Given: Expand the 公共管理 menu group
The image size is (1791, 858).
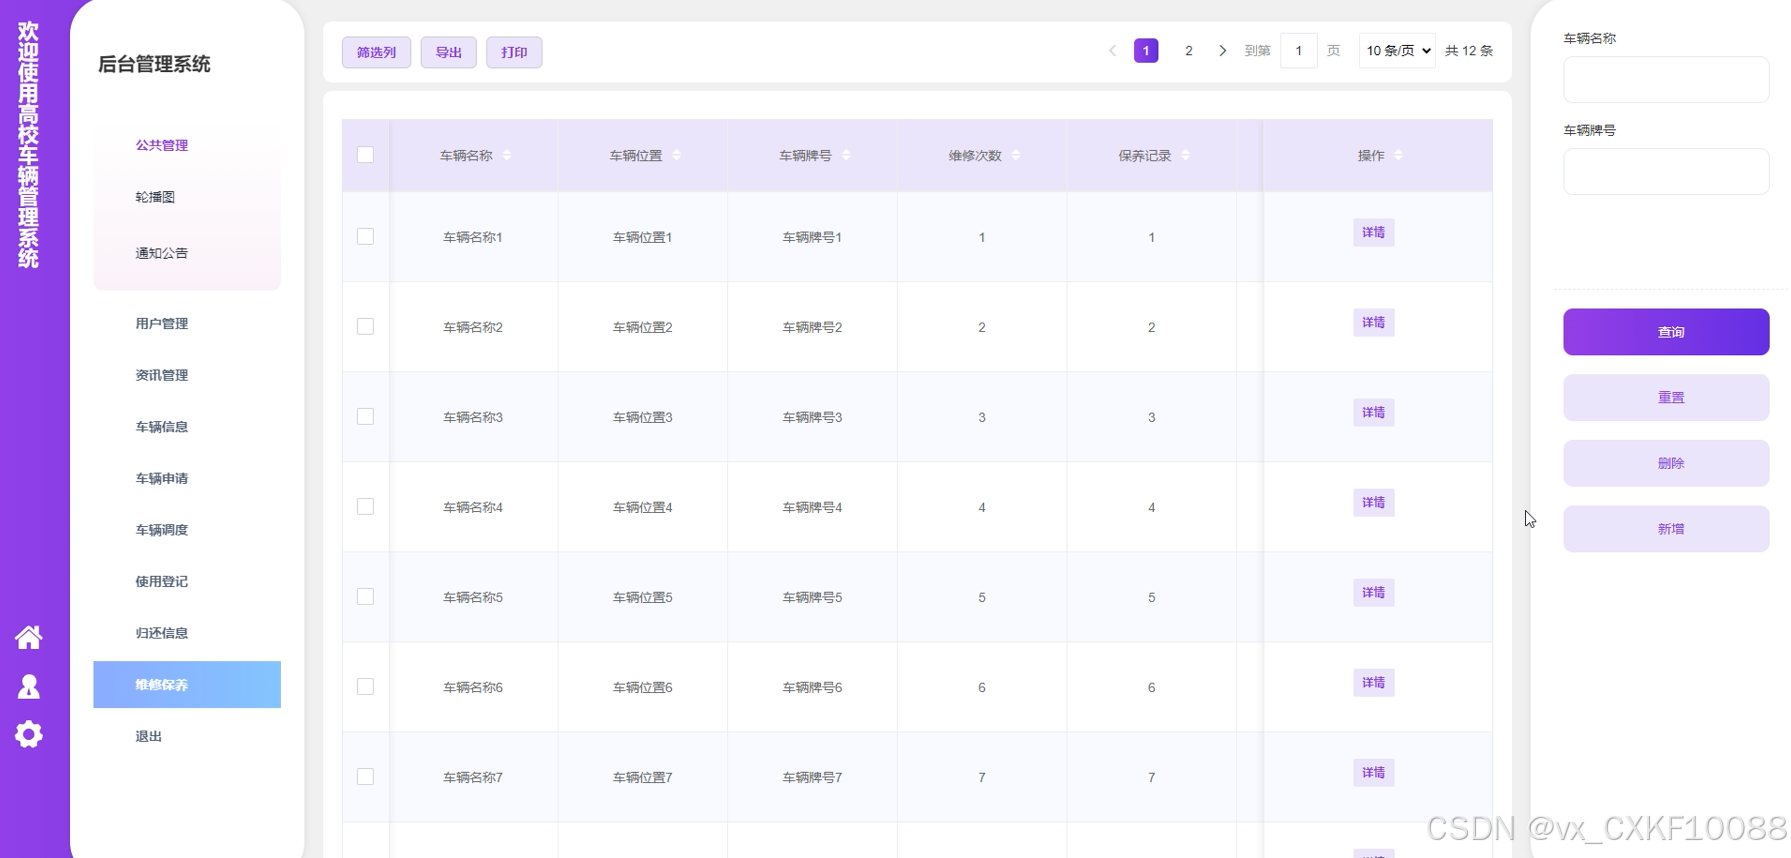Looking at the screenshot, I should [x=162, y=145].
